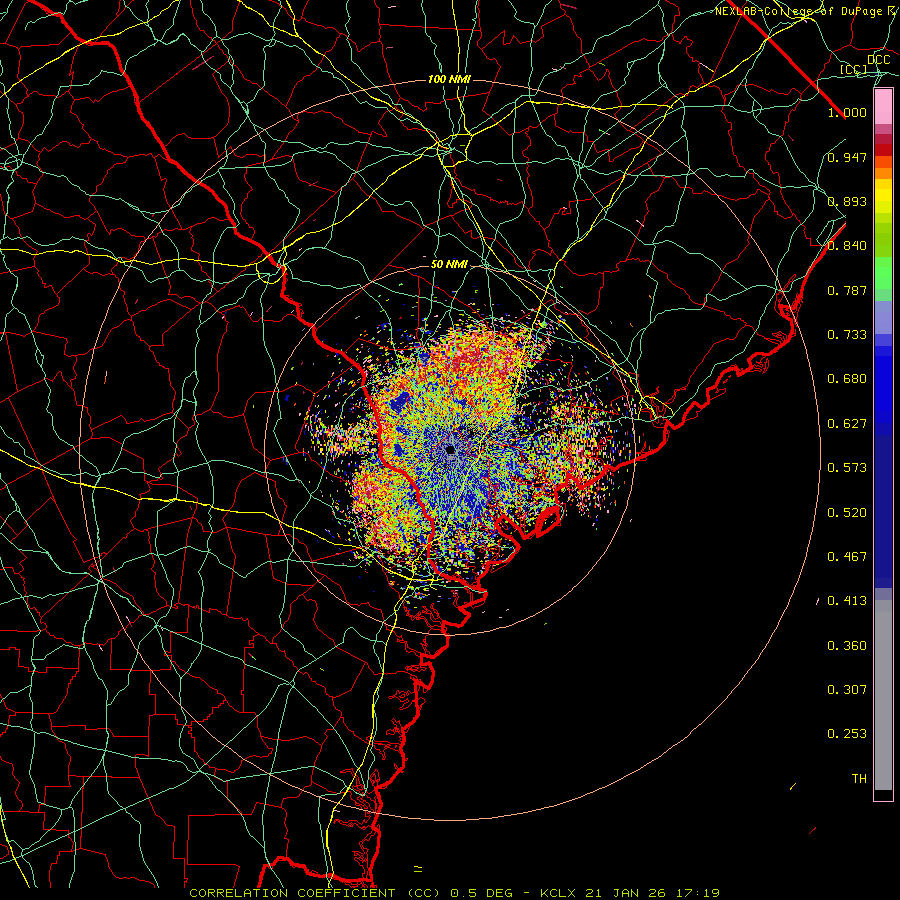Click the 0.307 color scale label

pos(847,690)
